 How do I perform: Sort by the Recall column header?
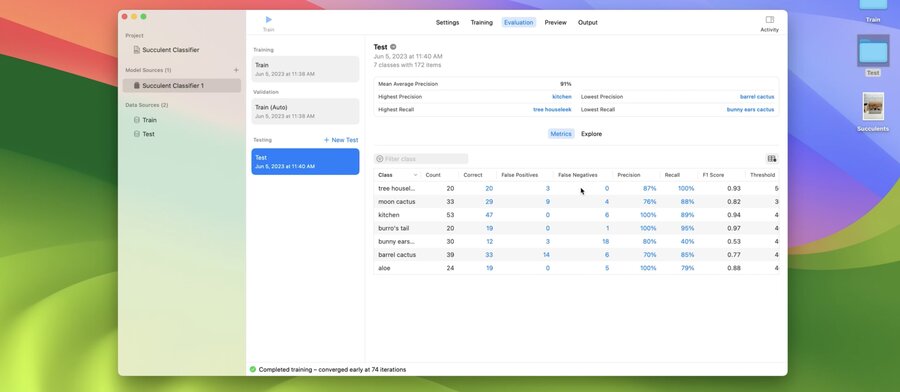(672, 175)
